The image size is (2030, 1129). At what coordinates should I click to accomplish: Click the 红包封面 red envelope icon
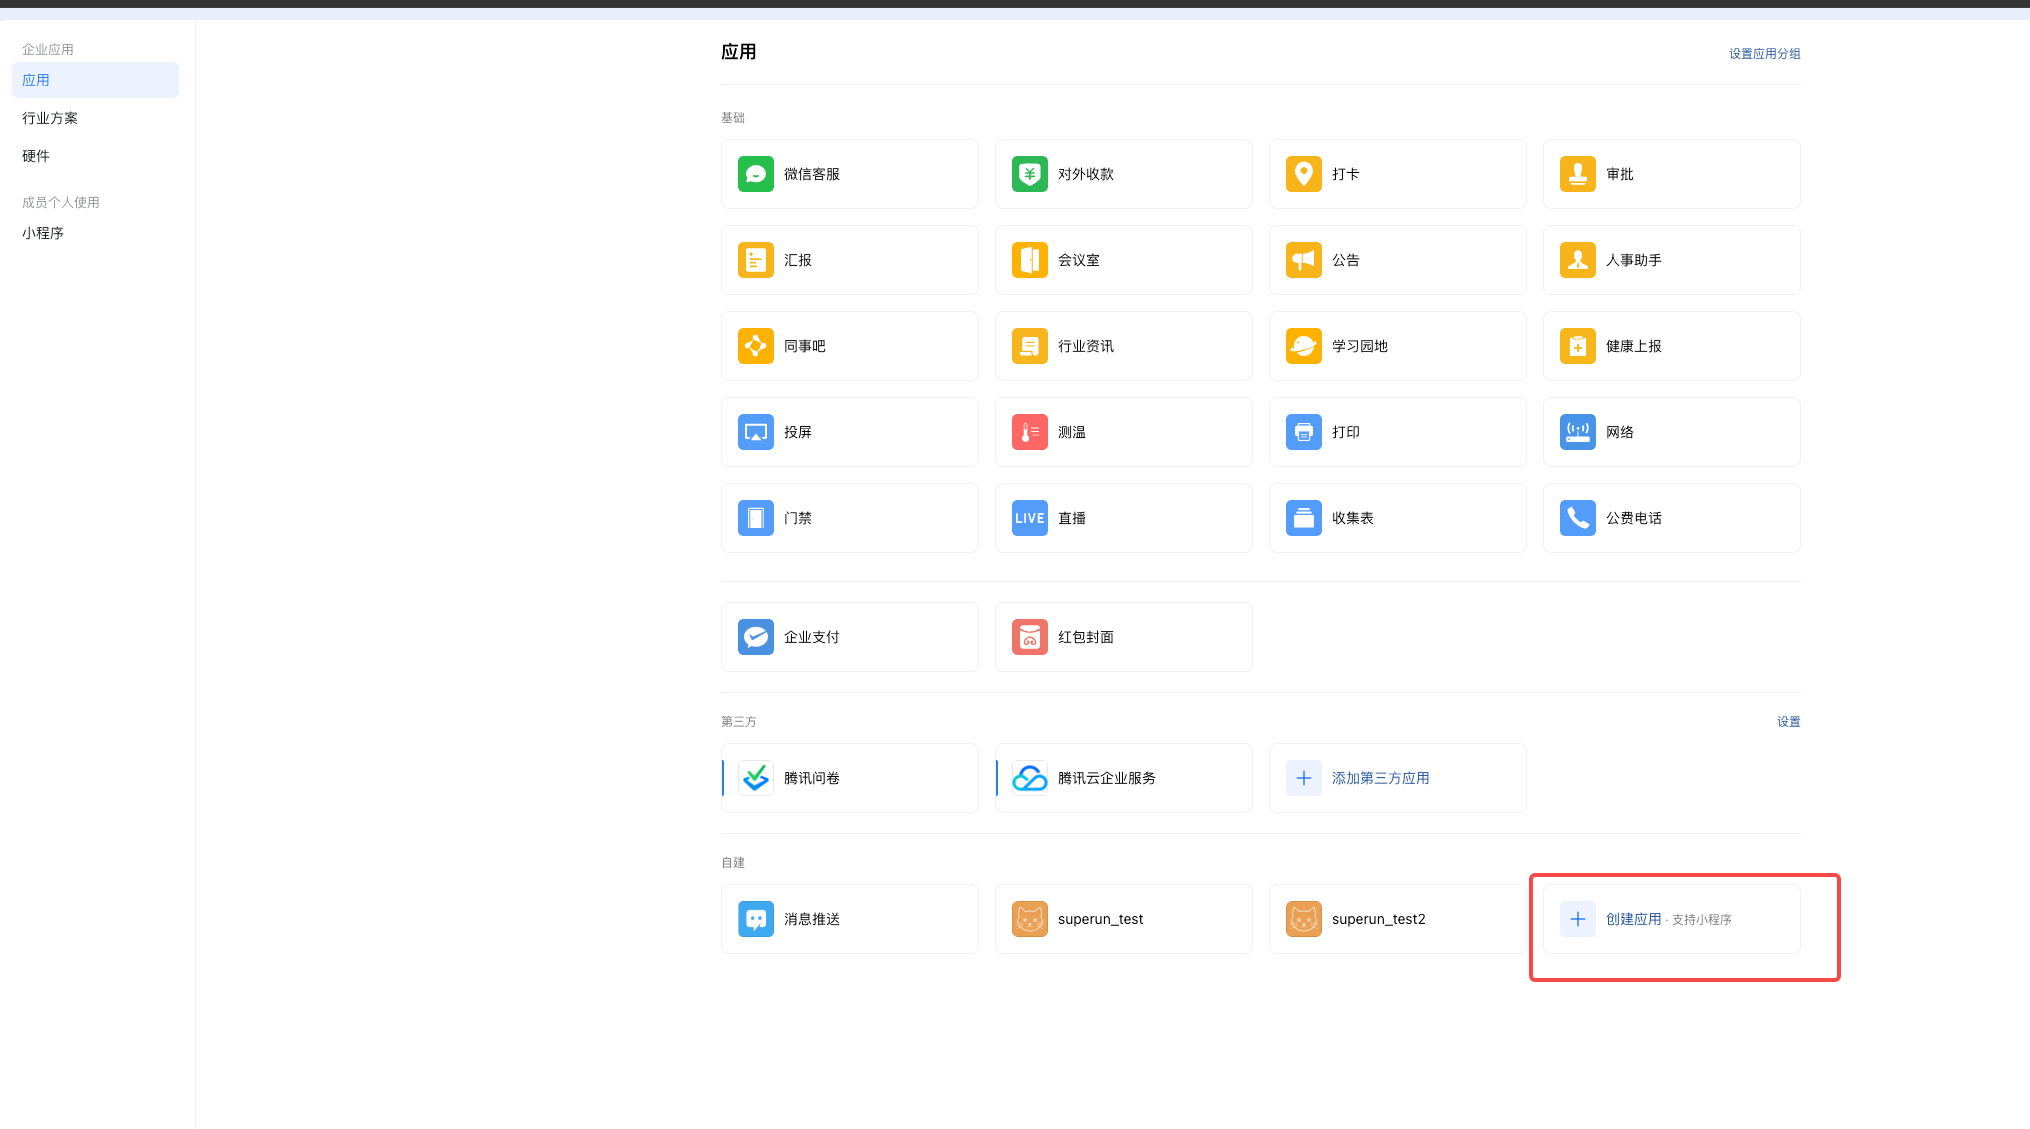[1029, 637]
